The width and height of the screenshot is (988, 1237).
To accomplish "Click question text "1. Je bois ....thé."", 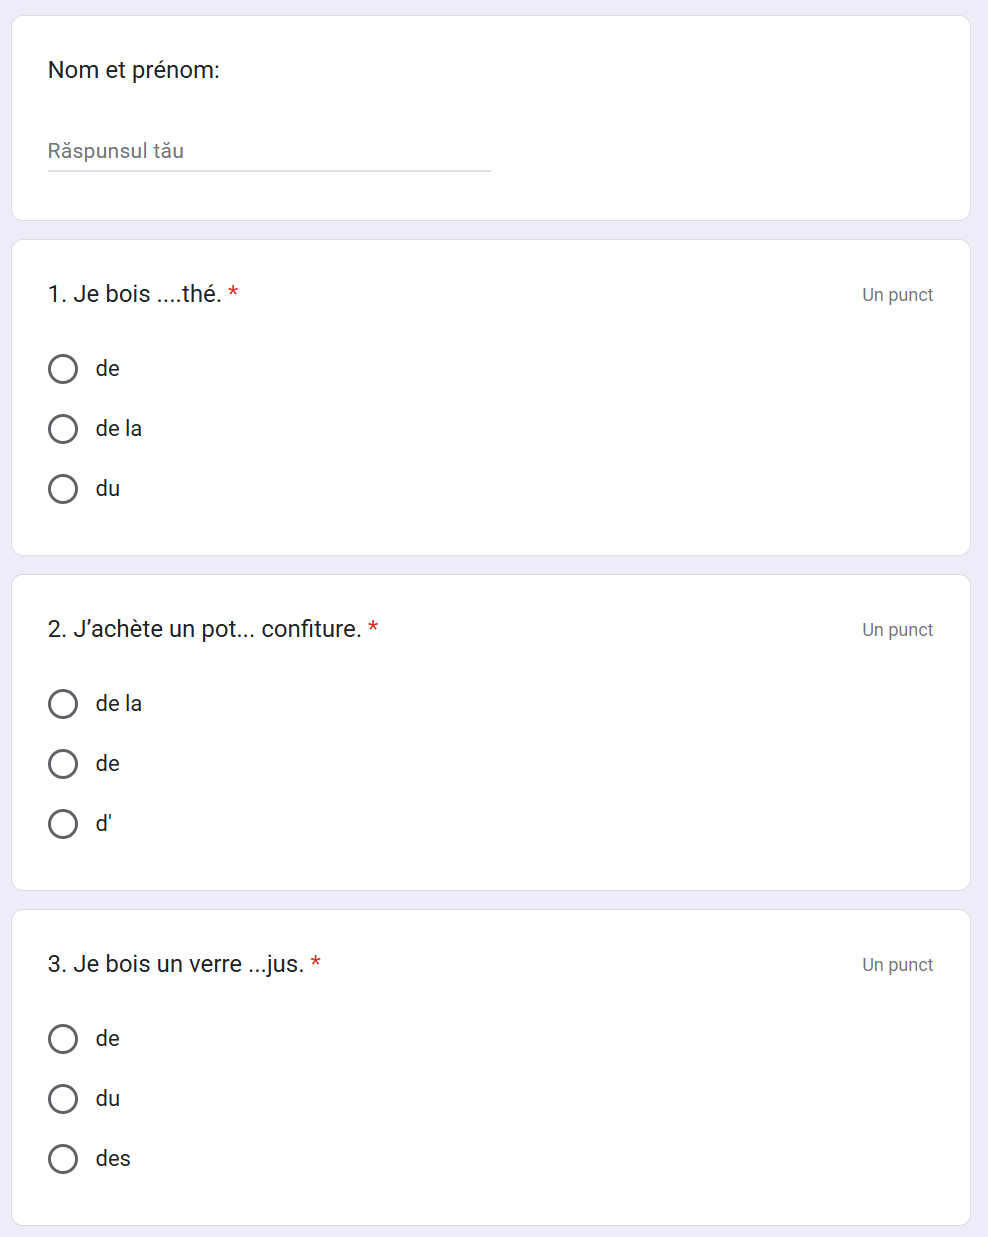I will [134, 294].
